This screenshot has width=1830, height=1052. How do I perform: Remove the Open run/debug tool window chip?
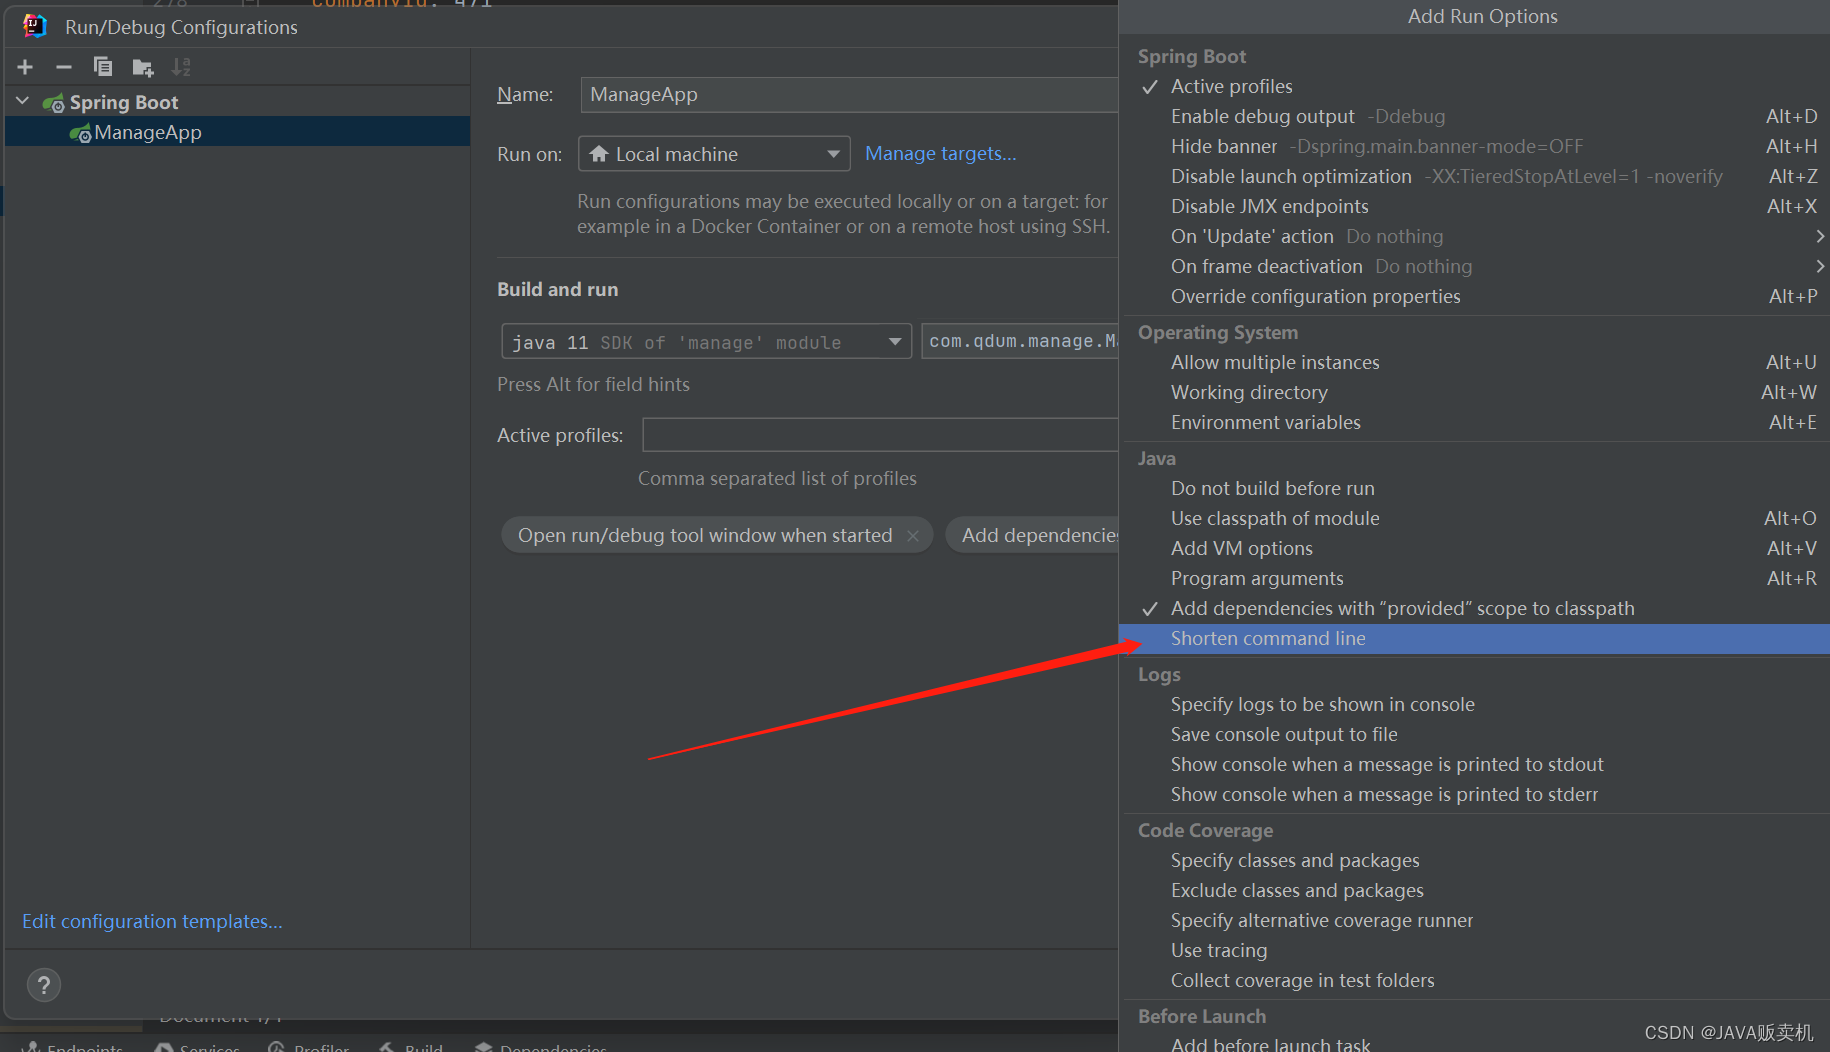[x=913, y=536]
